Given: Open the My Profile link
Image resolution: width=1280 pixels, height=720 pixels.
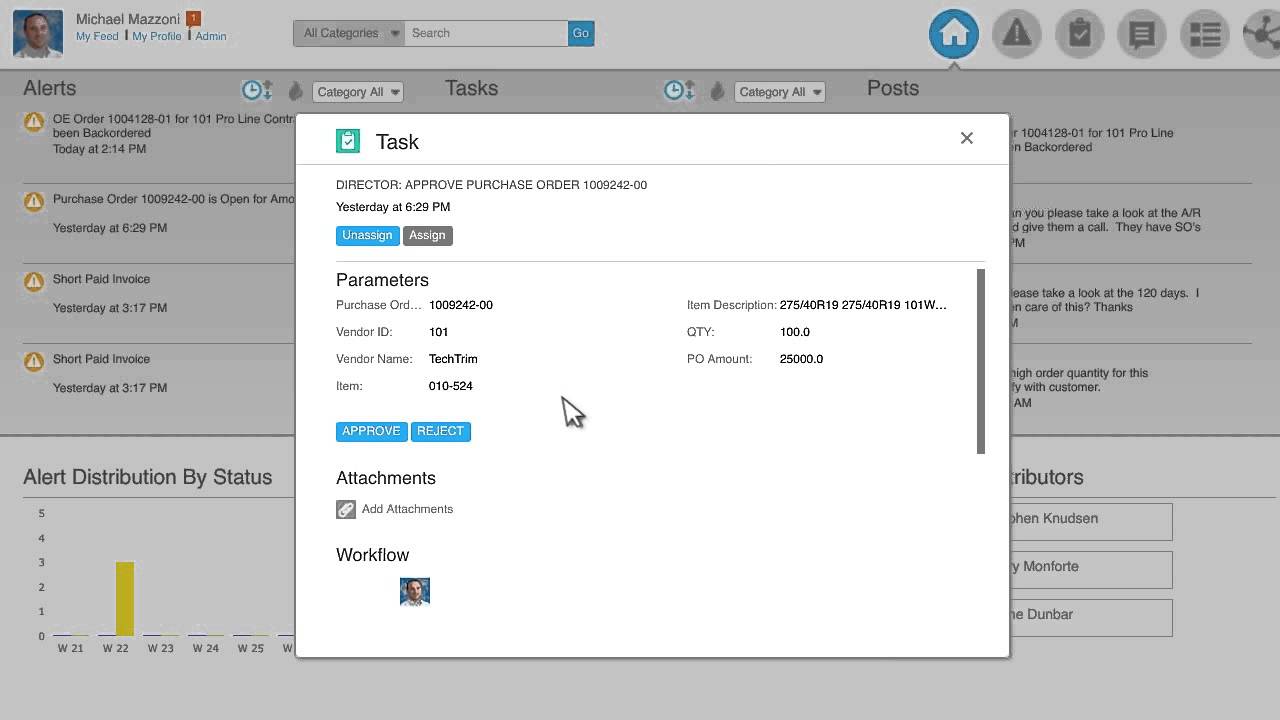Looking at the screenshot, I should coord(157,36).
